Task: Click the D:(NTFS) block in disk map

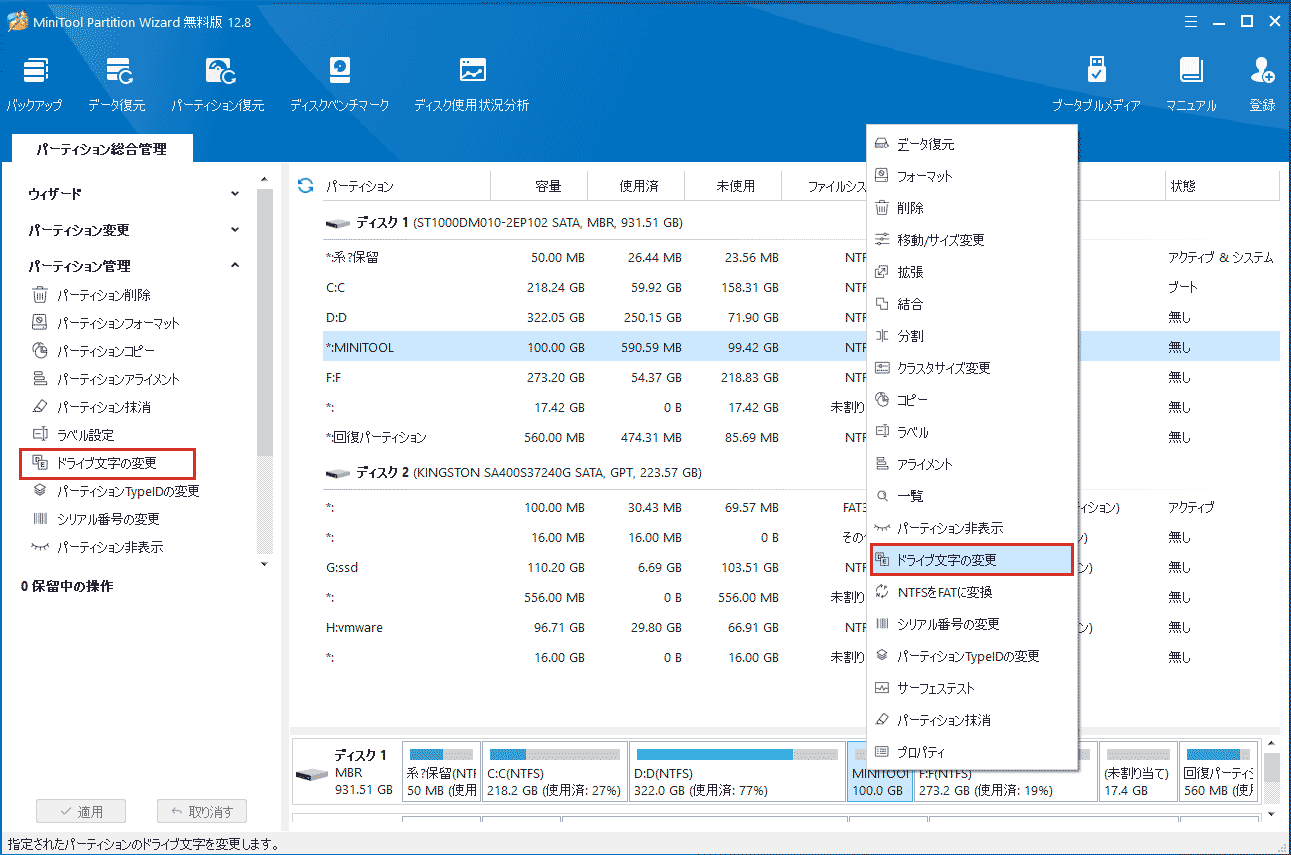Action: tap(737, 771)
